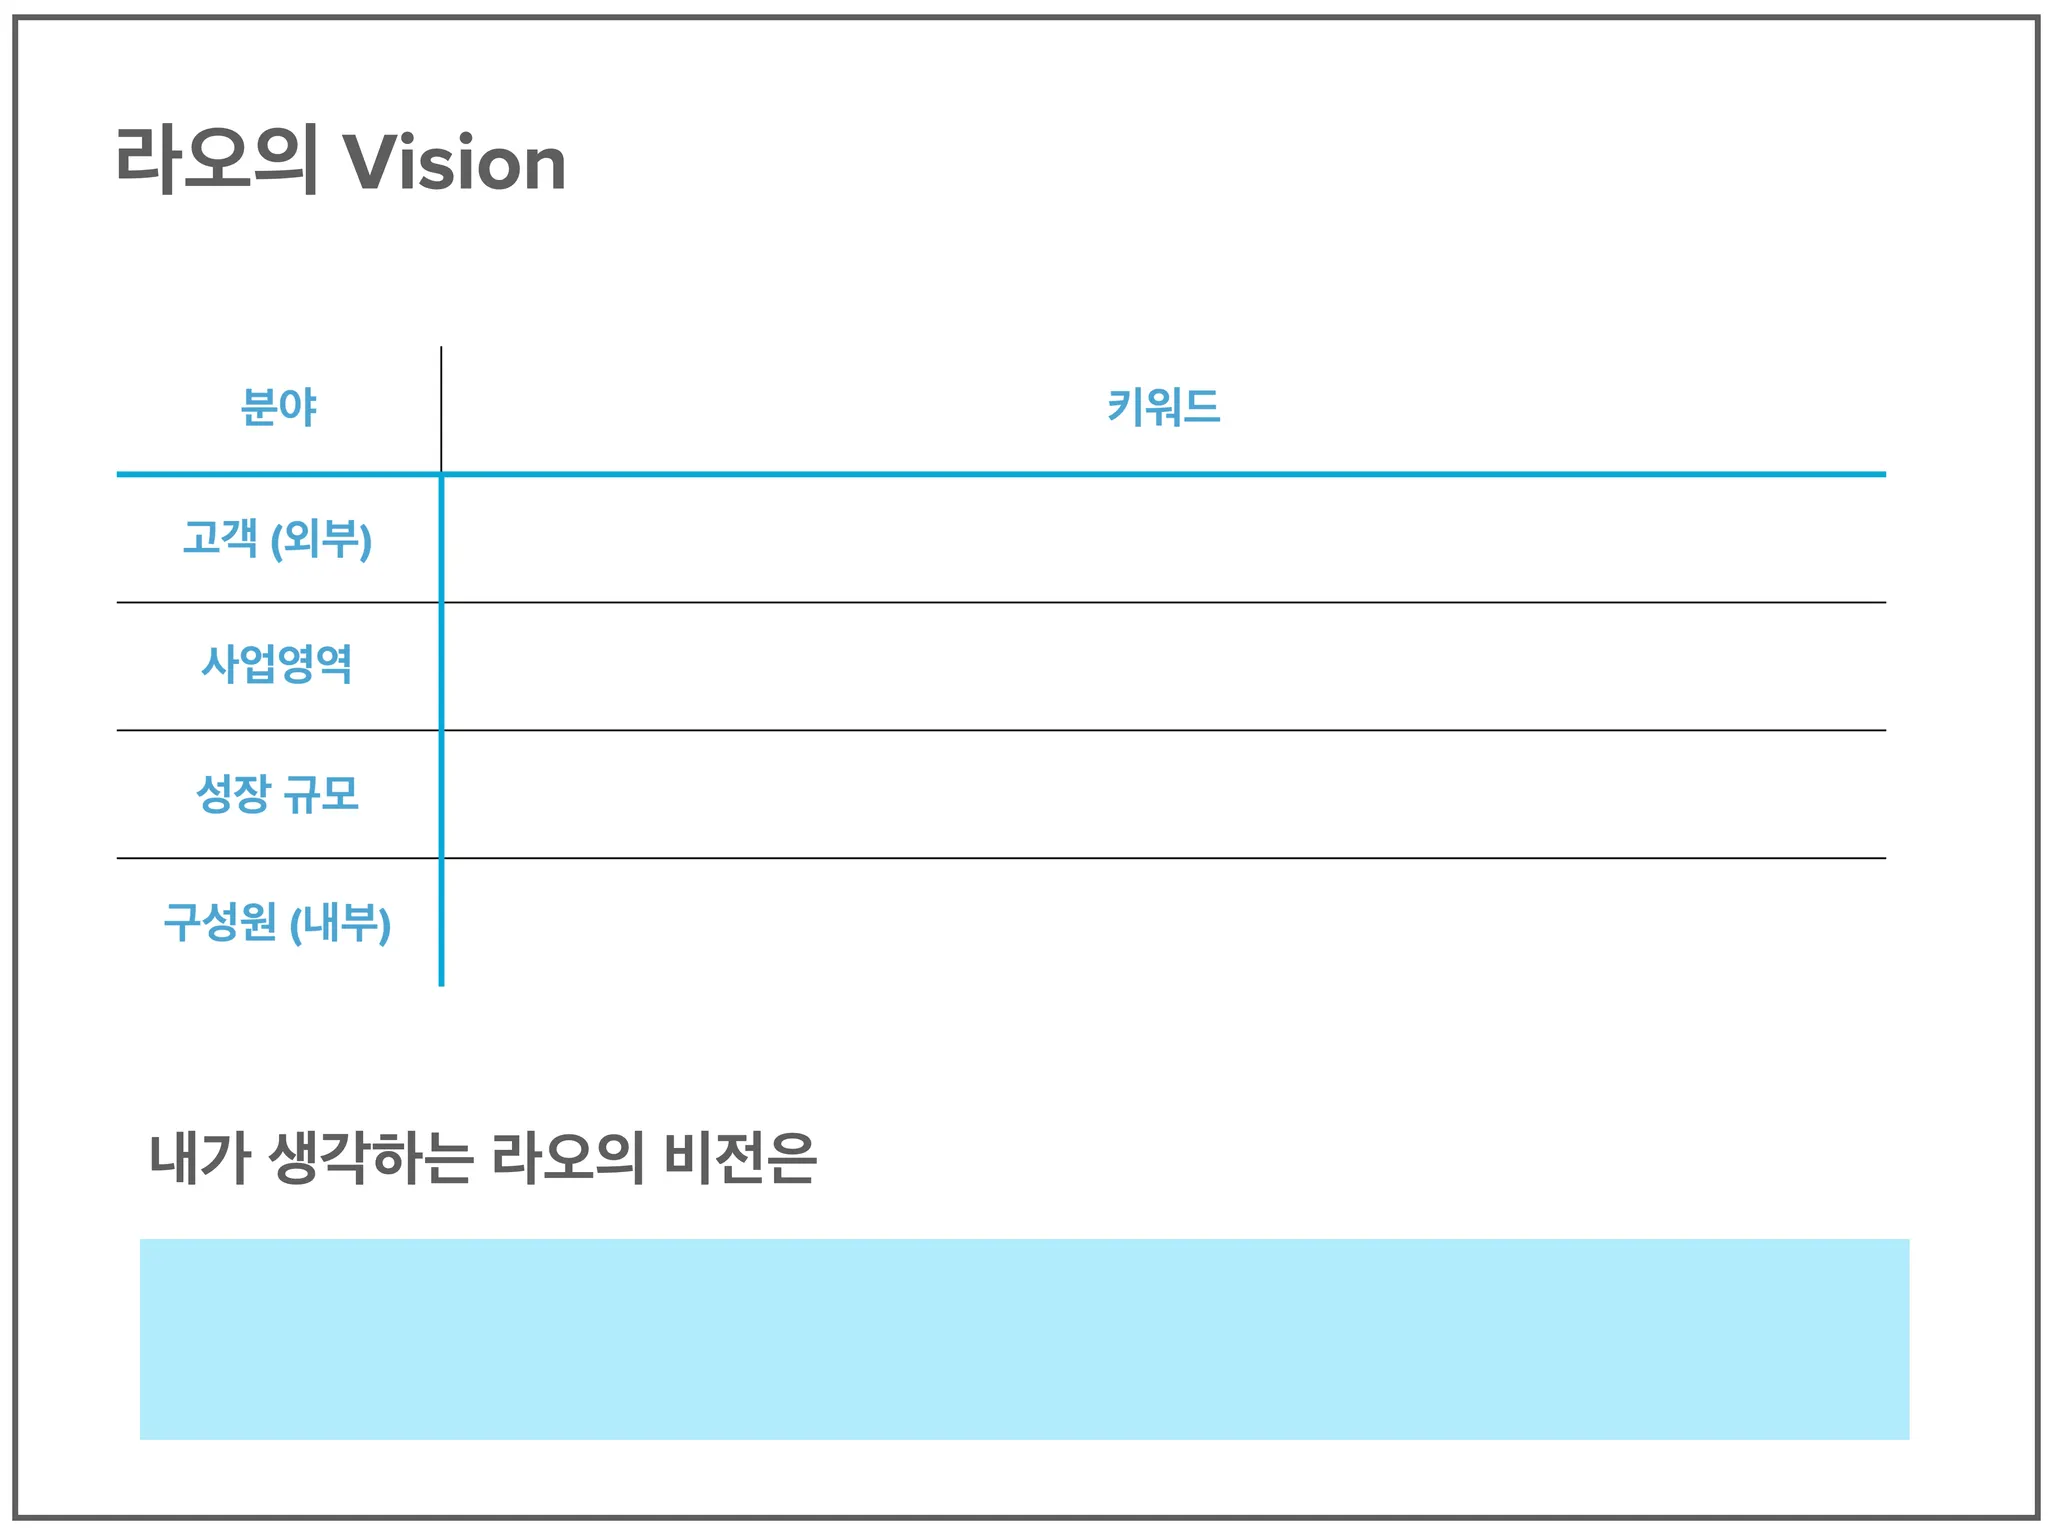Click the black line between 성장 규모 and 구성원 rows
This screenshot has height=1536, width=2048.
1001,858
